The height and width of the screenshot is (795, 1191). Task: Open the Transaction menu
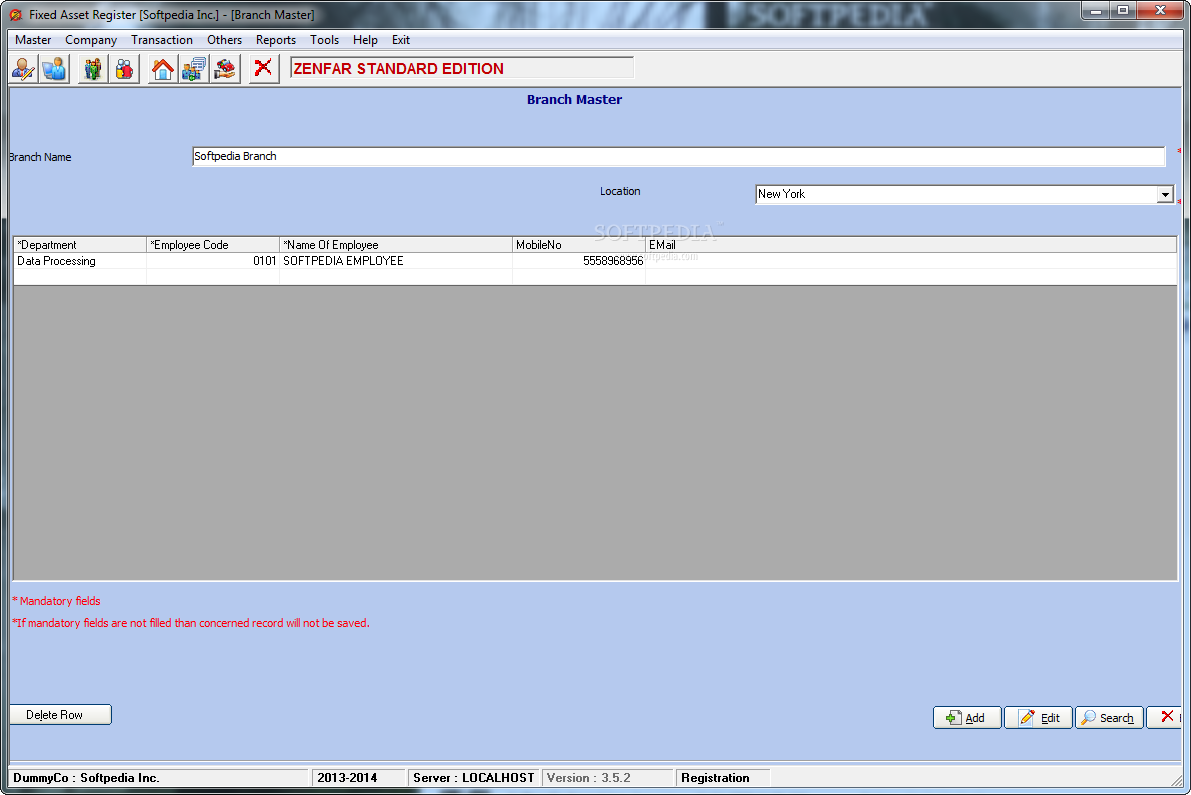[162, 39]
